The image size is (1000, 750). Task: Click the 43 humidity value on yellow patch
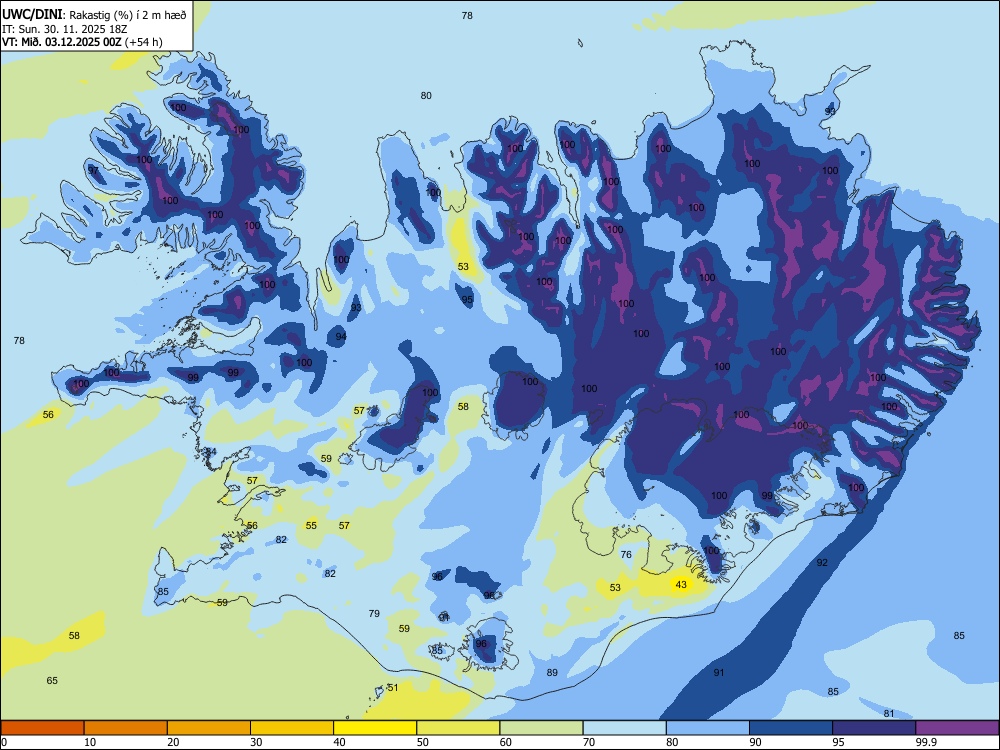click(x=681, y=584)
